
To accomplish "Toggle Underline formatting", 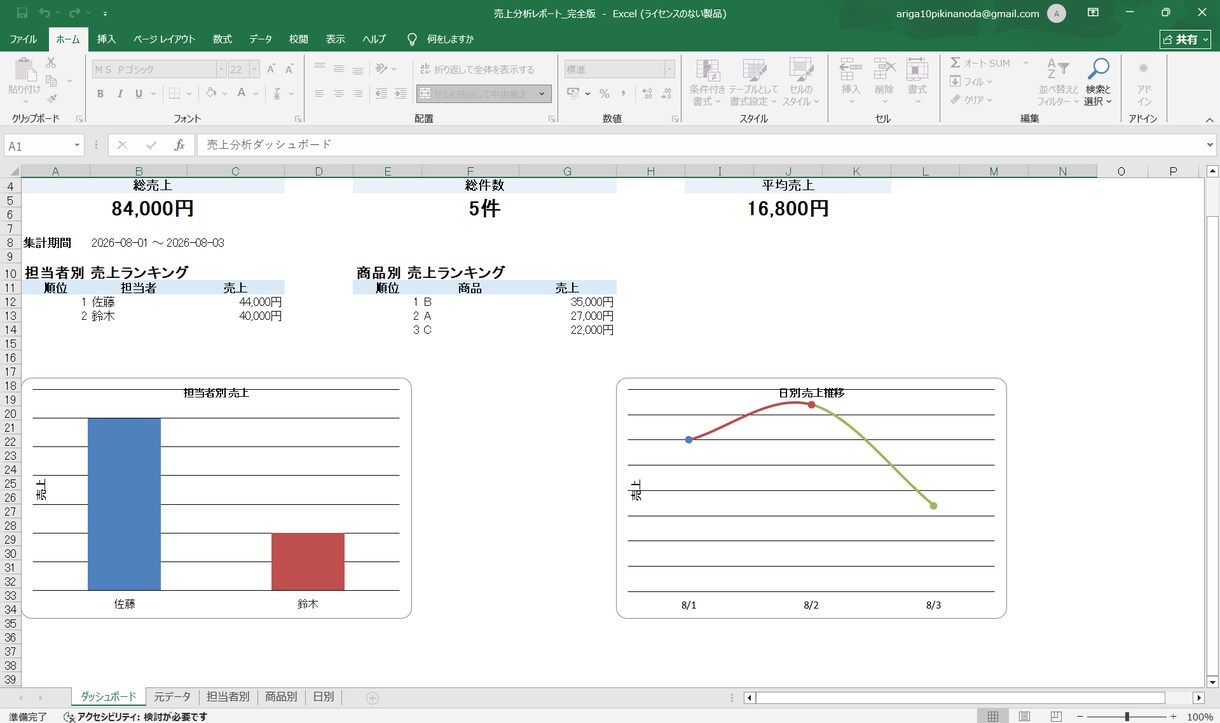I will pyautogui.click(x=140, y=93).
